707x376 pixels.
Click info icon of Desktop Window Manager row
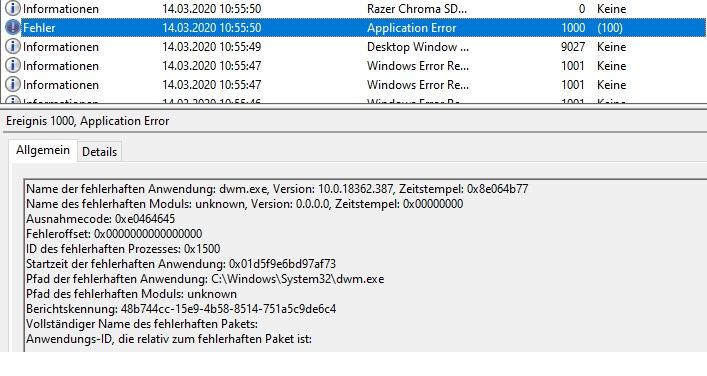pos(13,46)
